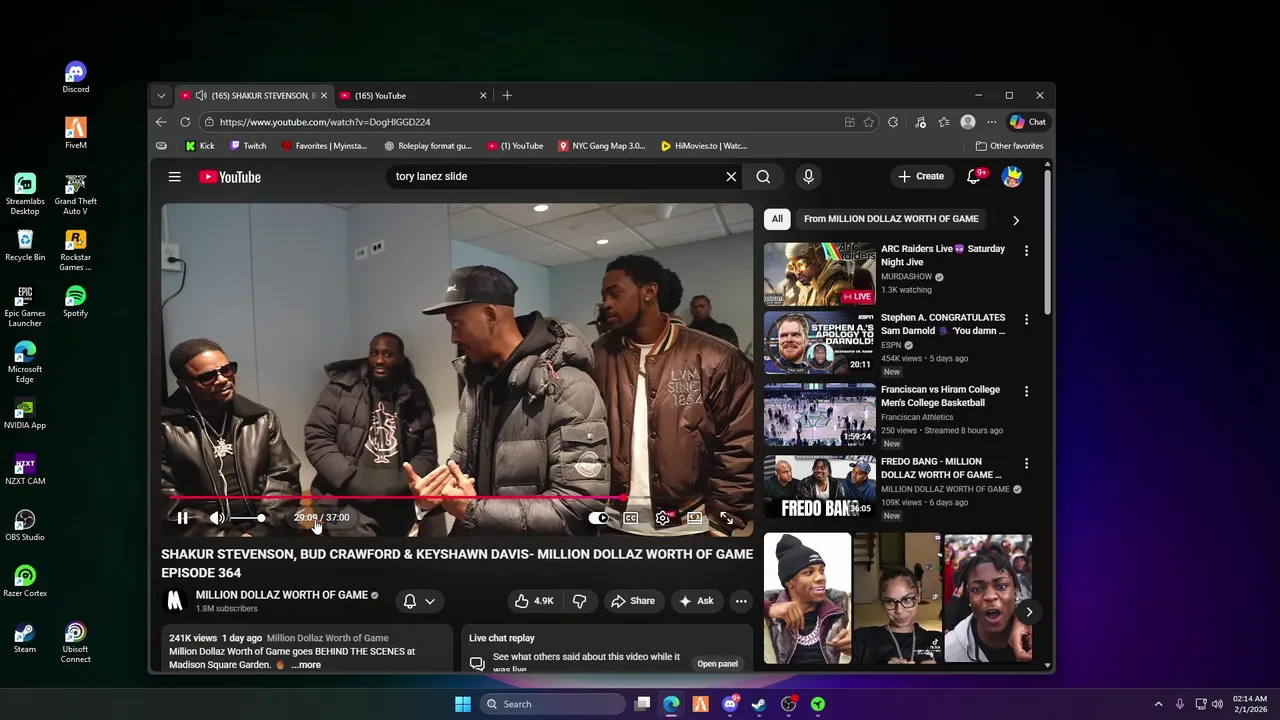
Task: Focus the Windows taskbar Search box
Action: click(552, 704)
